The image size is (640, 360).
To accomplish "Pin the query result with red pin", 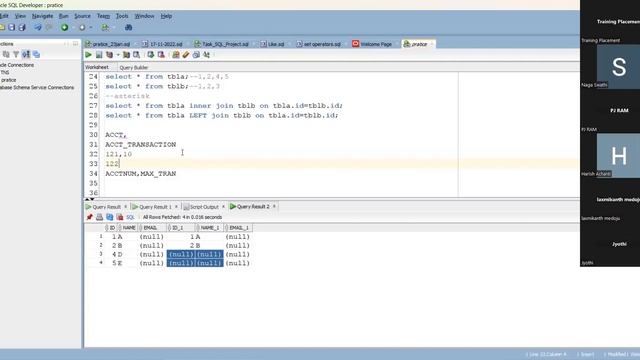I will [x=89, y=217].
